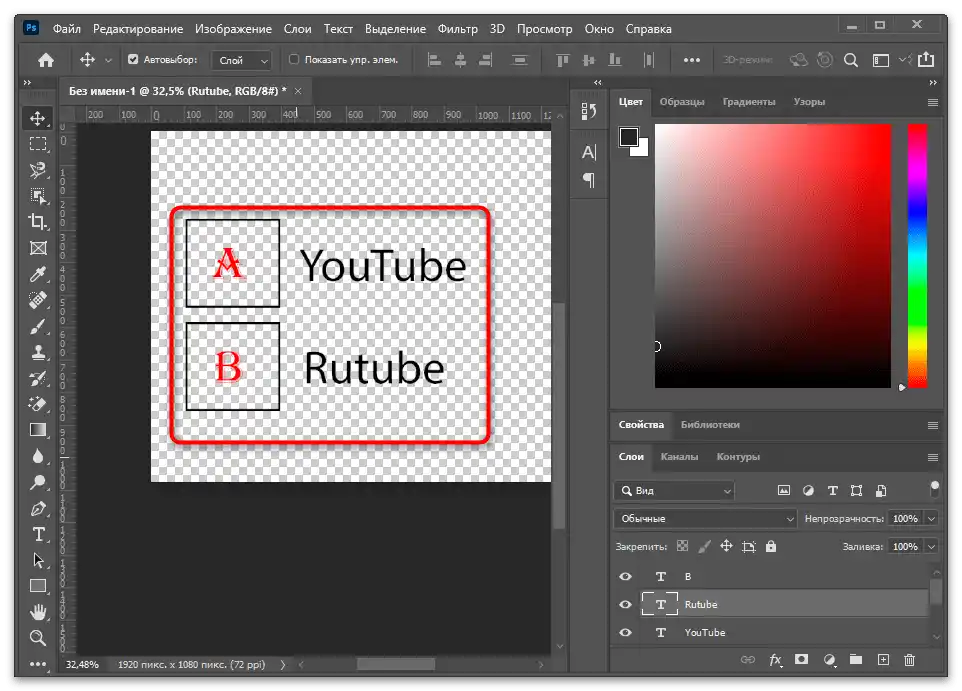This screenshot has height=691, width=962.
Task: Click the Home icon in options bar
Action: pos(46,60)
